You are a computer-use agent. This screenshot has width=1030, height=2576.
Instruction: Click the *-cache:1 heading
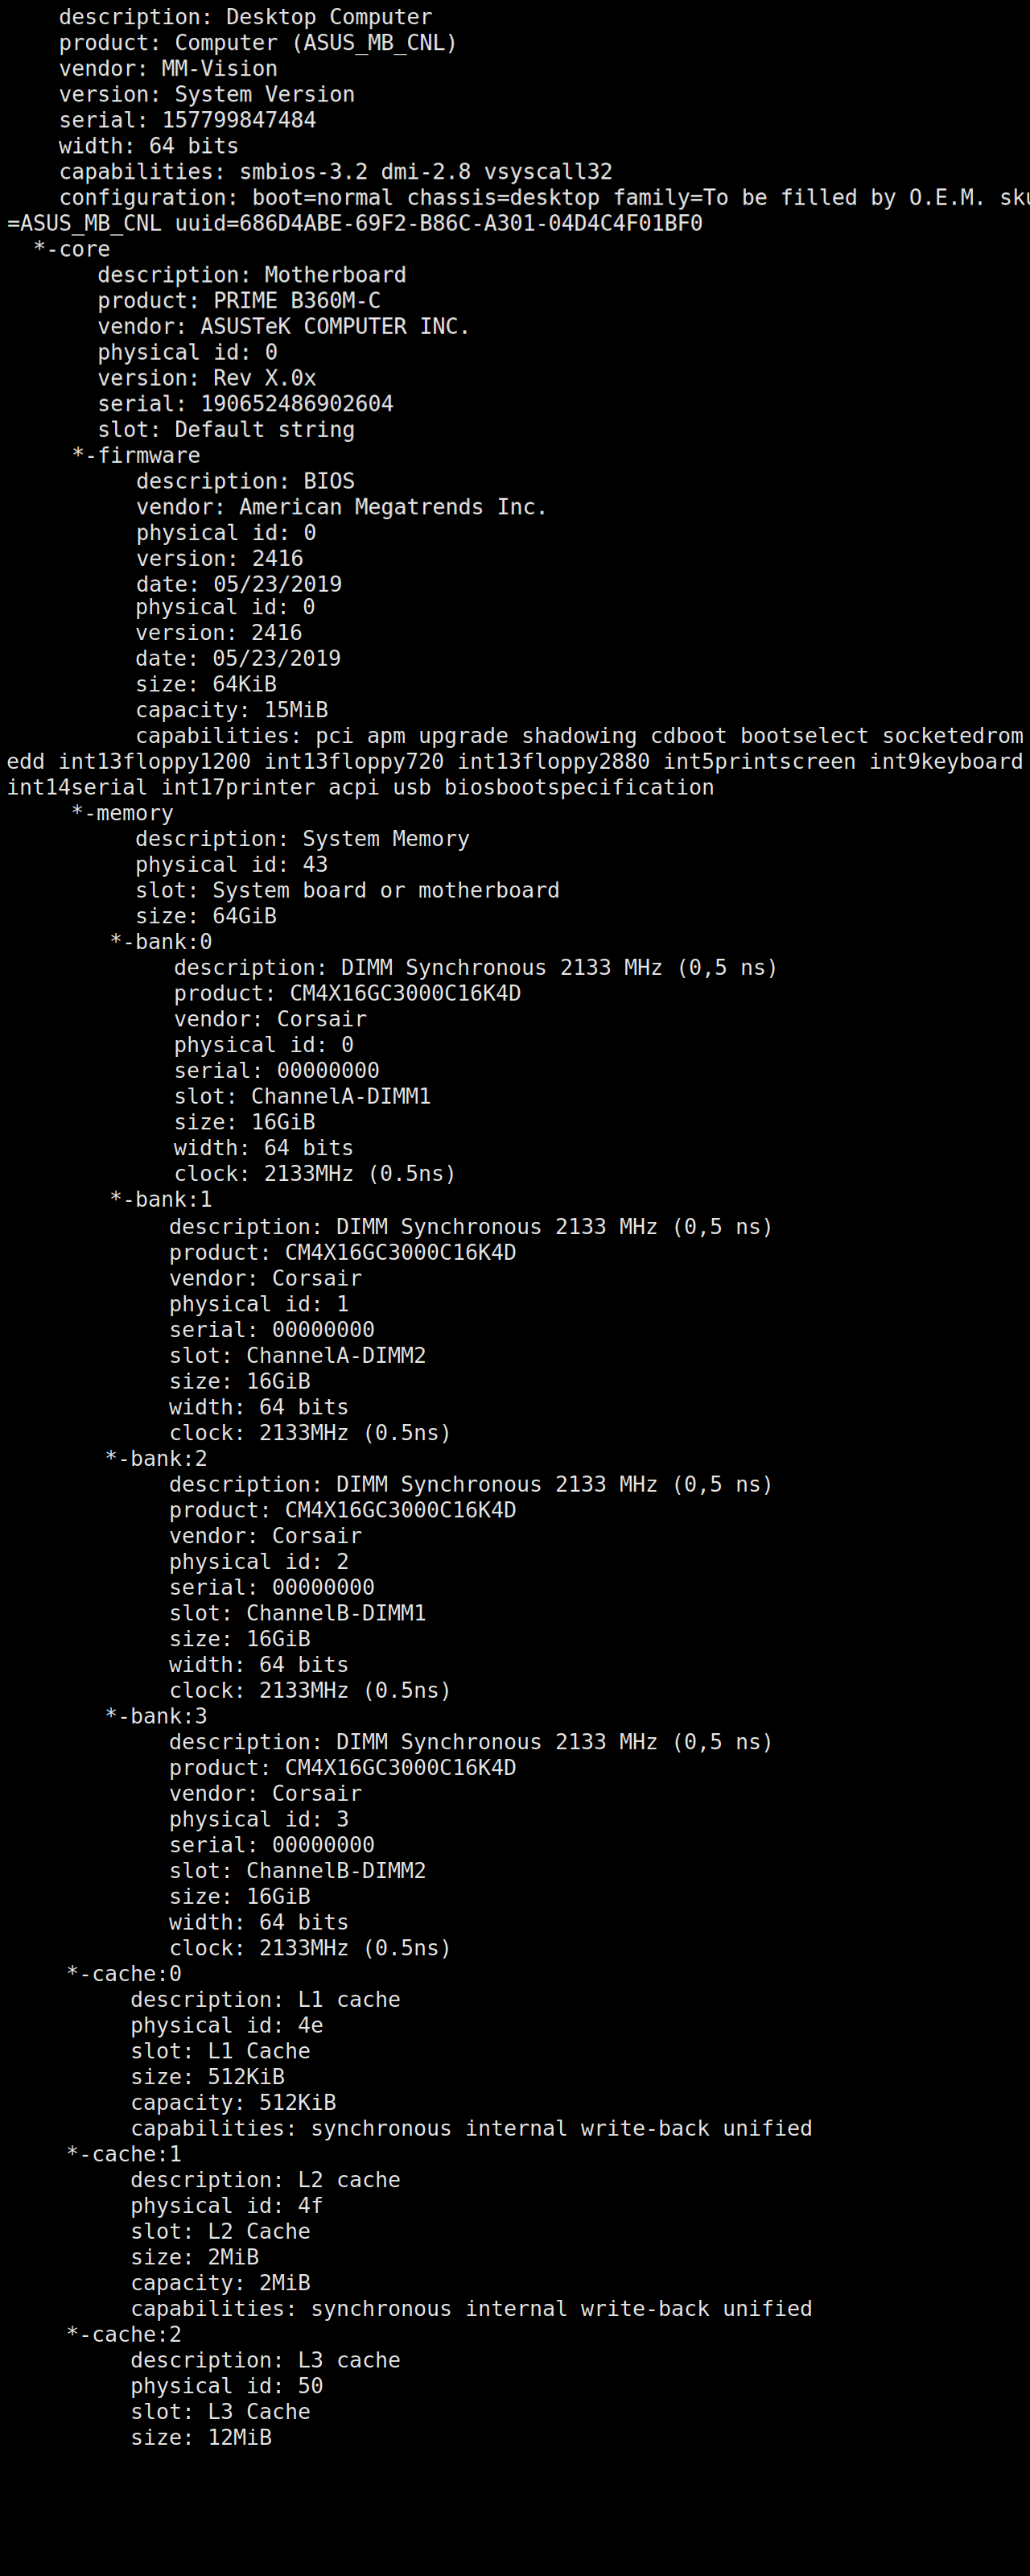[124, 2154]
